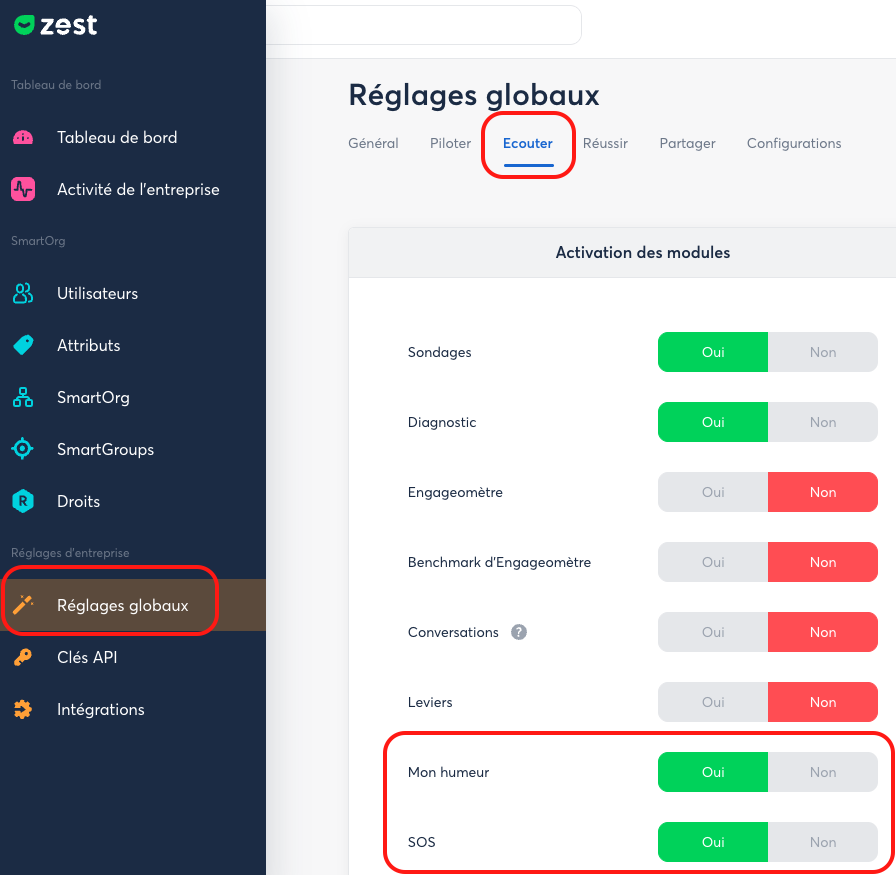Click the Clés API key icon
This screenshot has width=896, height=875.
(x=23, y=658)
